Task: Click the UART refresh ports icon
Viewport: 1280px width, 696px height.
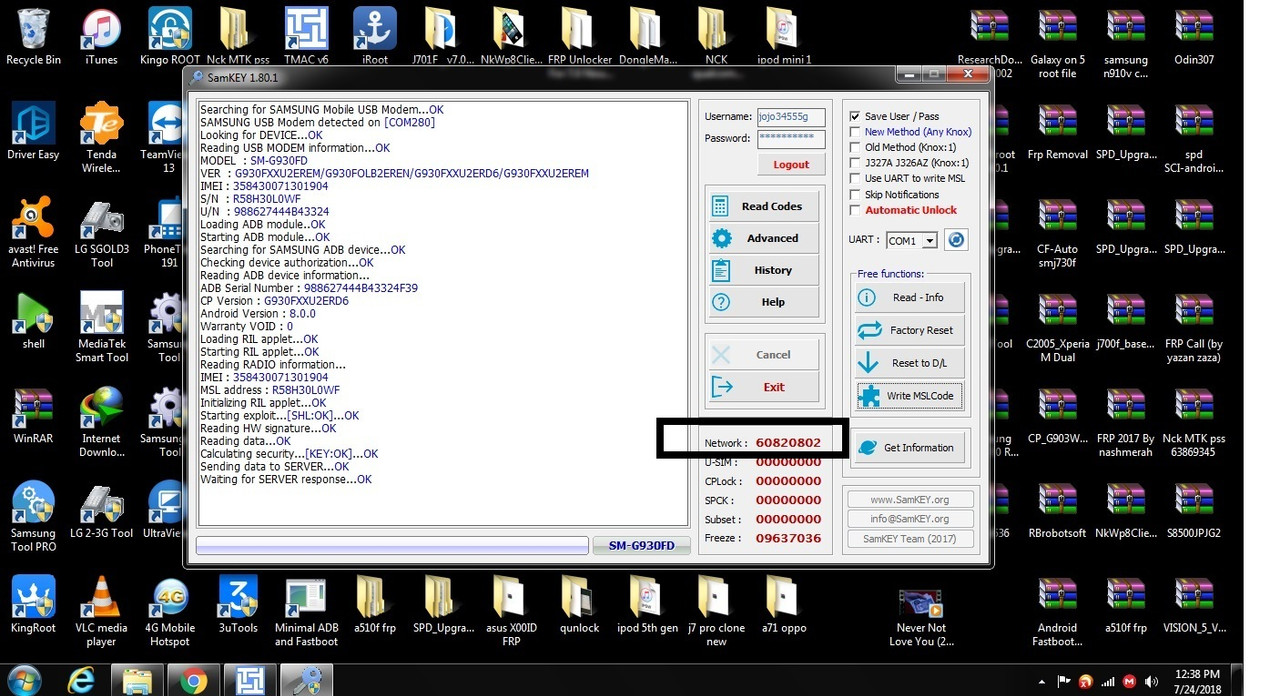Action: 956,240
